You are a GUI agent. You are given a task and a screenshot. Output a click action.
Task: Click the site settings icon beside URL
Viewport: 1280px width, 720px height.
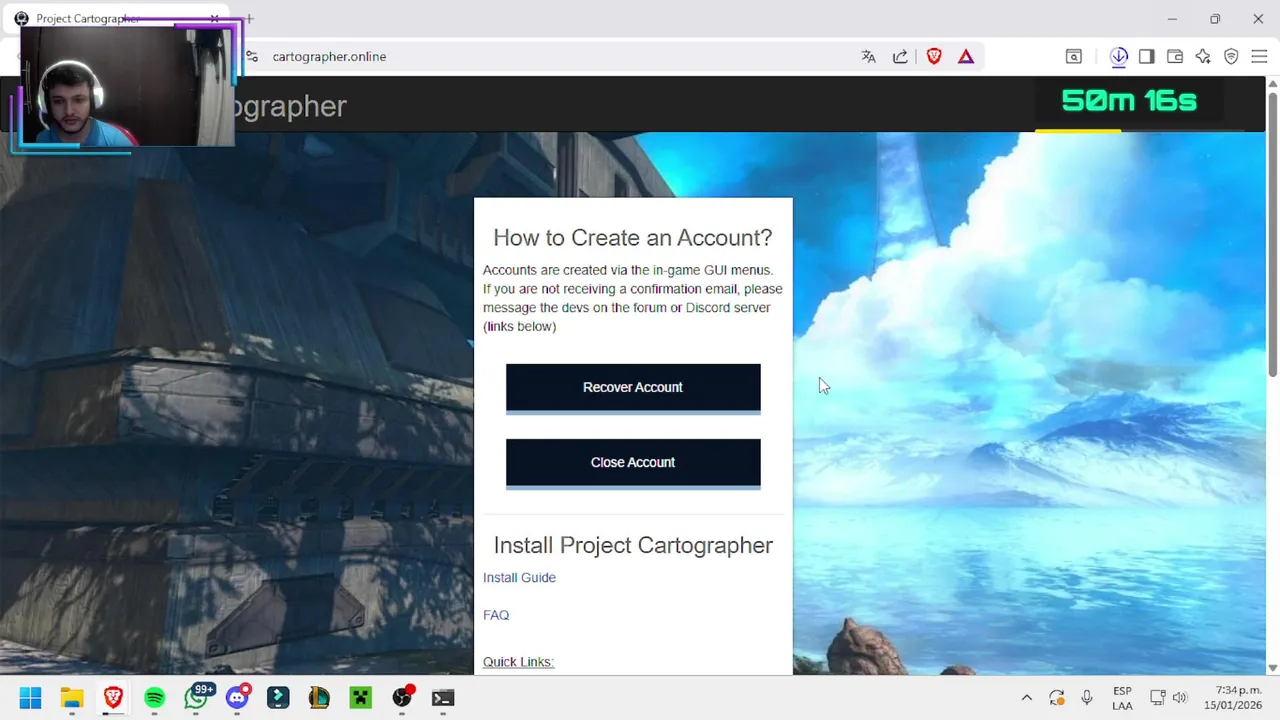252,57
